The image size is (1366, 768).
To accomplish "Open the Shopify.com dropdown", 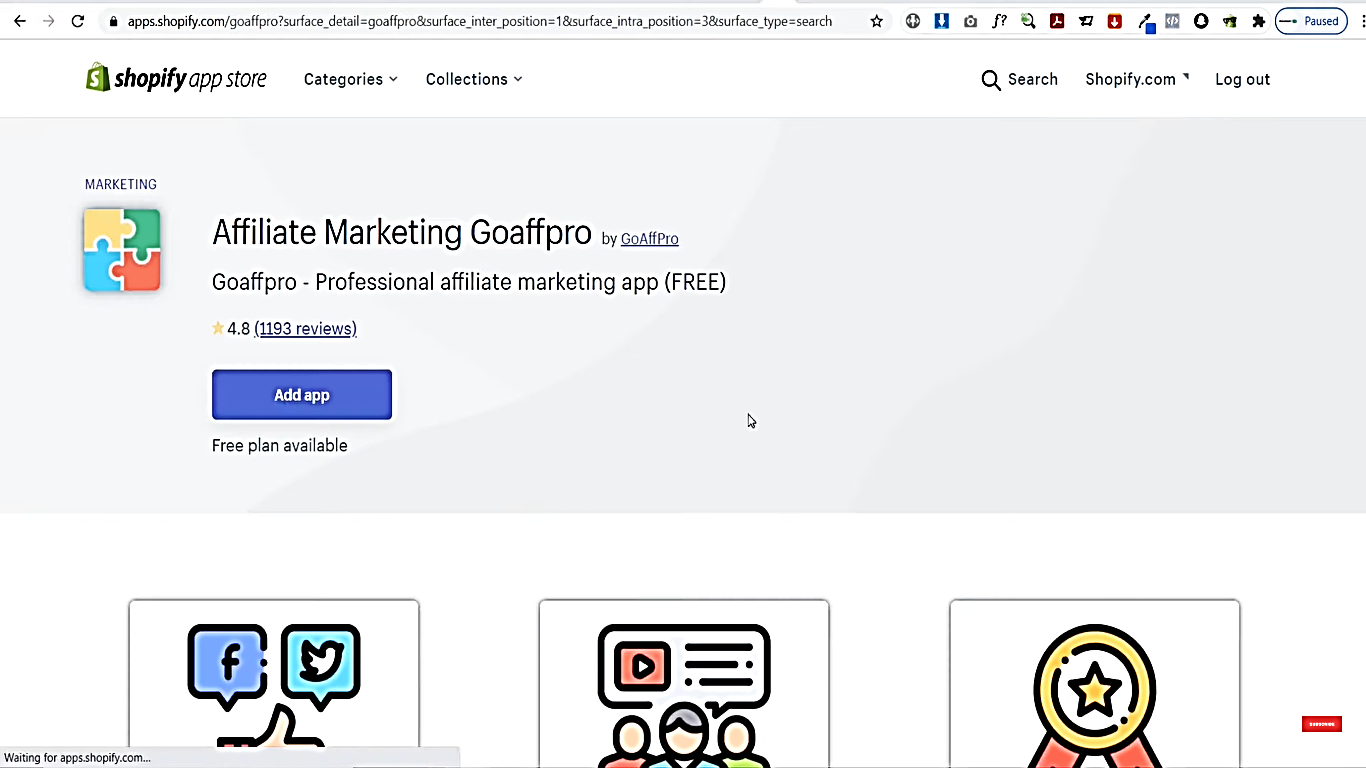I will [1137, 79].
